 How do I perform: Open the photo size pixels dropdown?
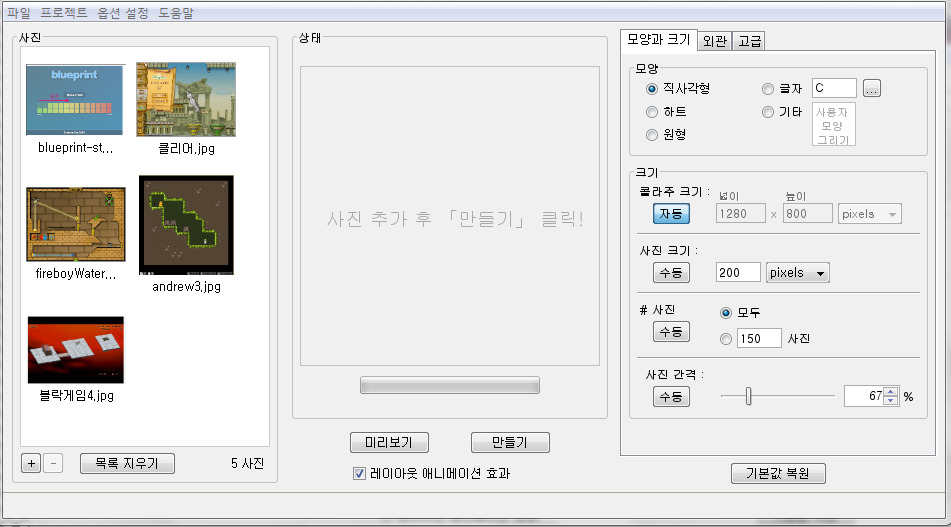(798, 272)
